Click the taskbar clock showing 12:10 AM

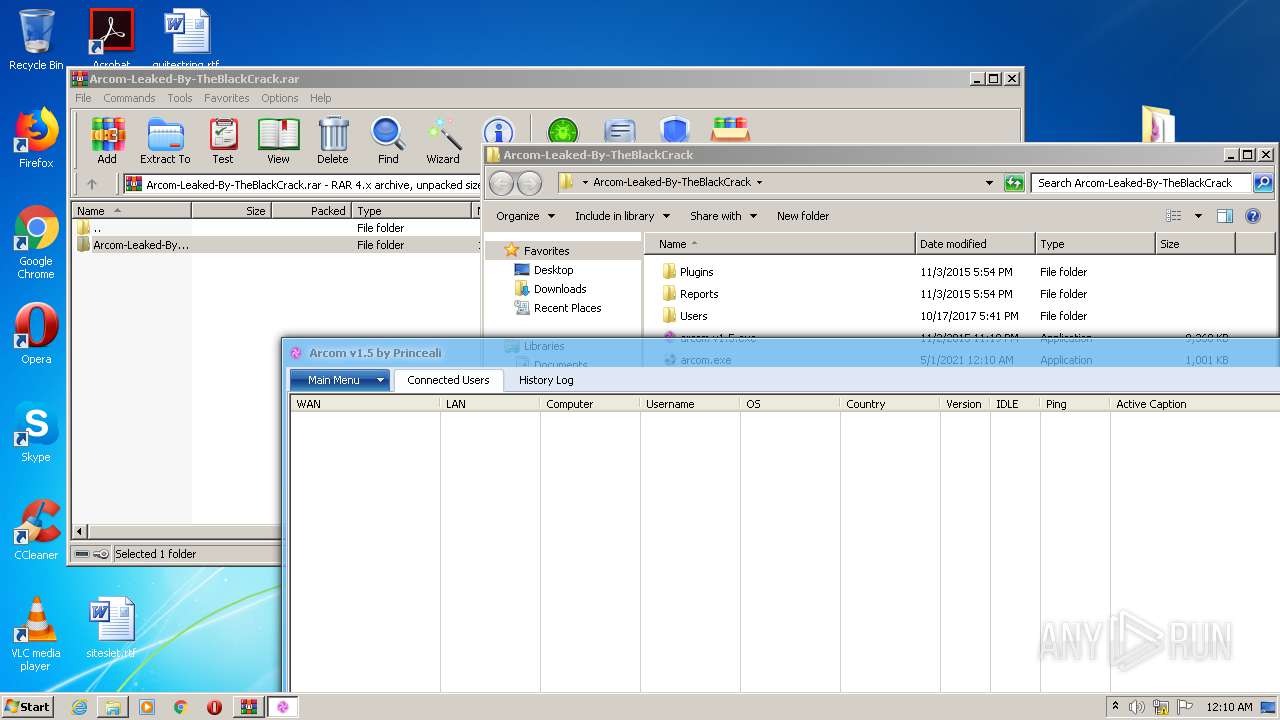pos(1229,707)
